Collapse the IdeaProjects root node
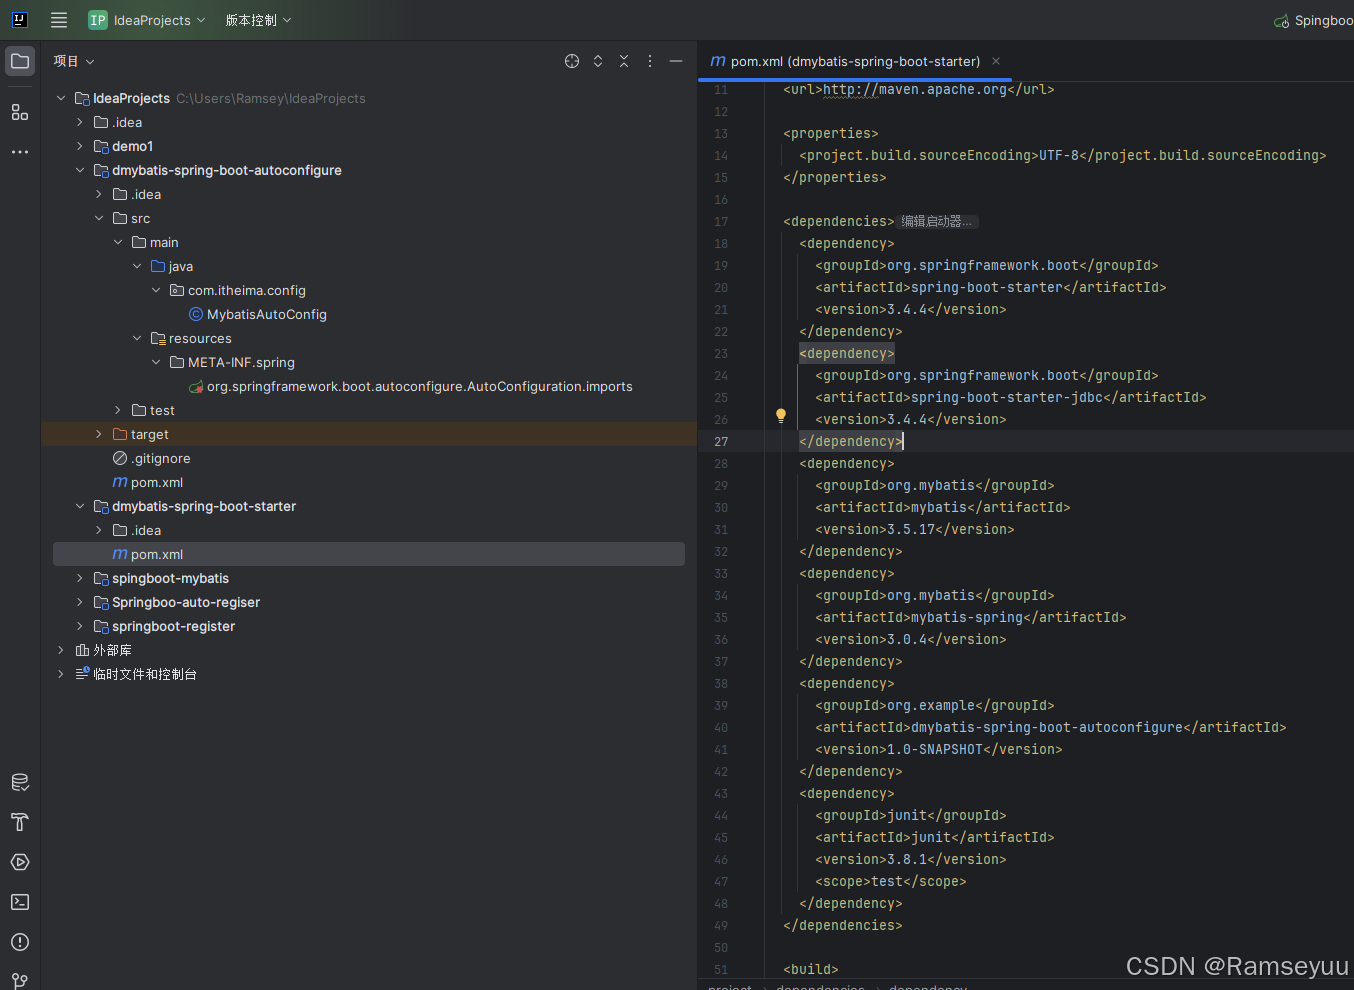This screenshot has height=990, width=1354. click(x=61, y=98)
